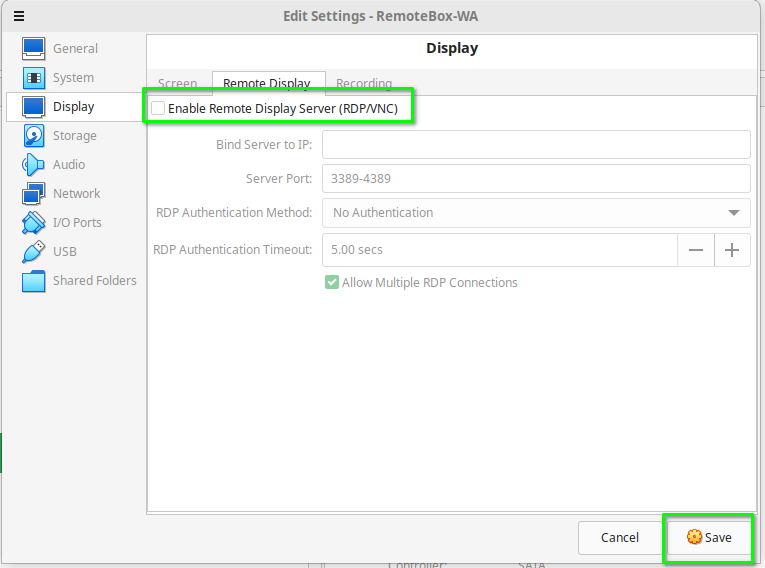Screen dimensions: 765x568
Task: Open the USB settings icon
Action: (34, 251)
